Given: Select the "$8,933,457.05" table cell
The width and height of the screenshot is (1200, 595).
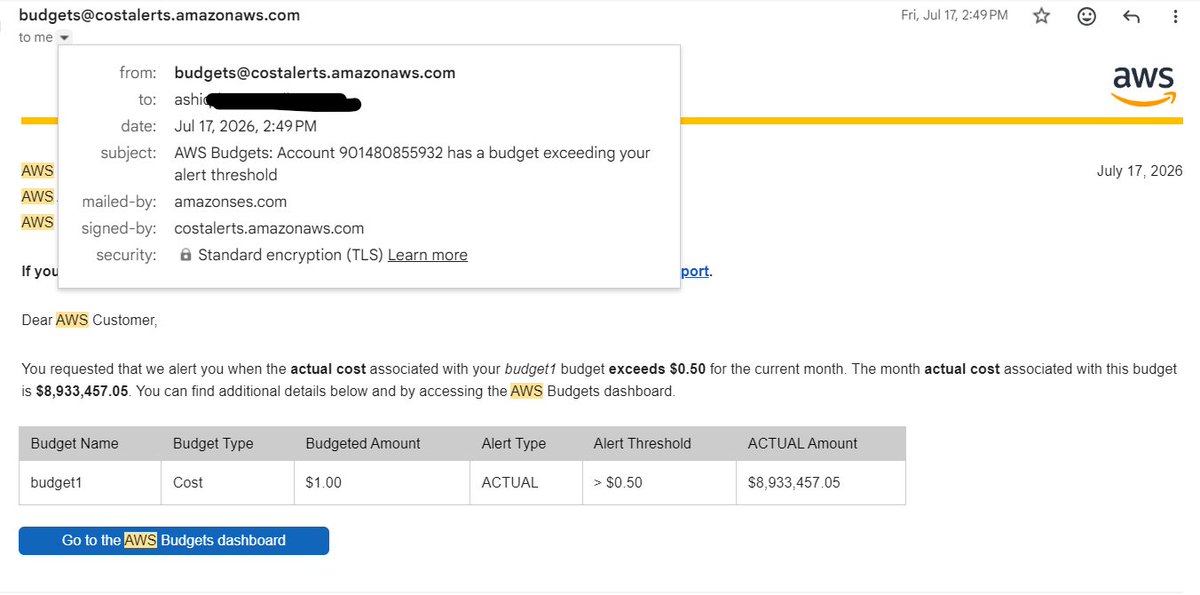Looking at the screenshot, I should 820,482.
